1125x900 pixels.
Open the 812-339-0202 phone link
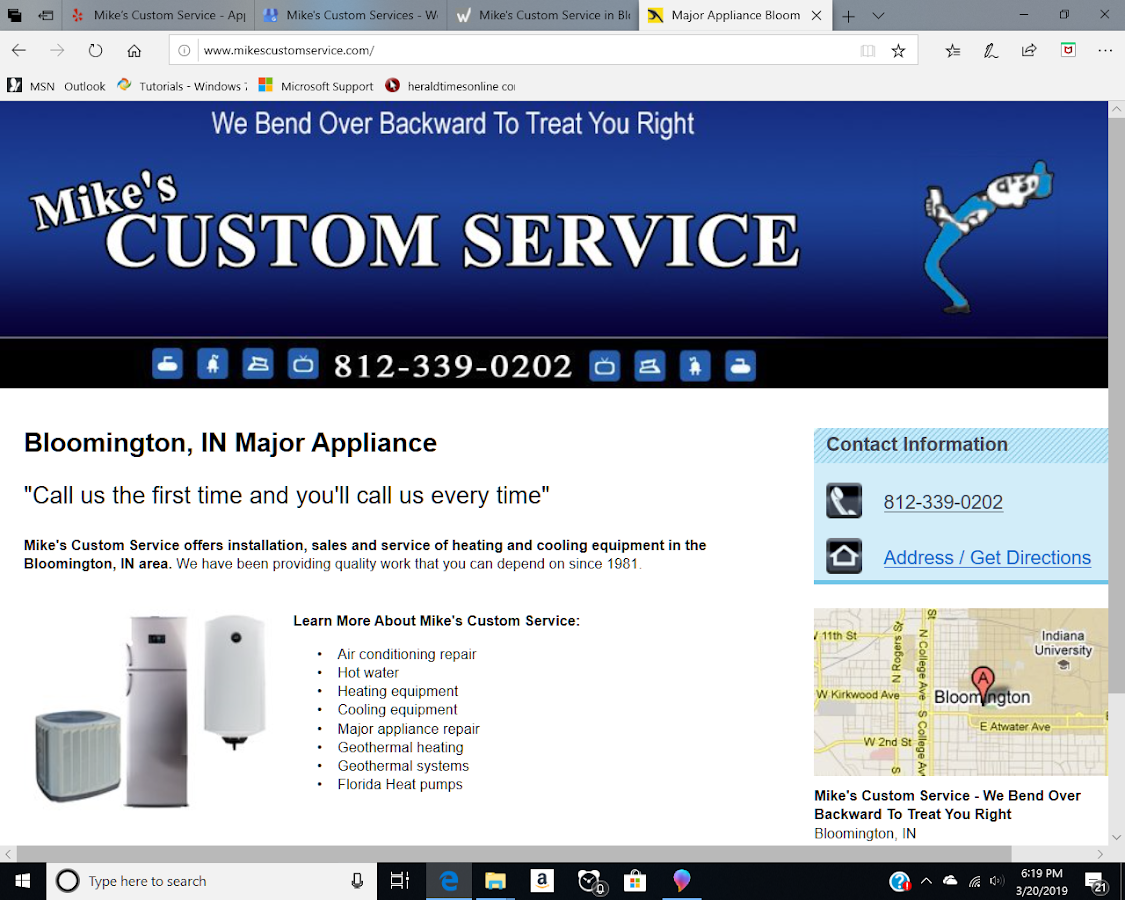point(942,502)
